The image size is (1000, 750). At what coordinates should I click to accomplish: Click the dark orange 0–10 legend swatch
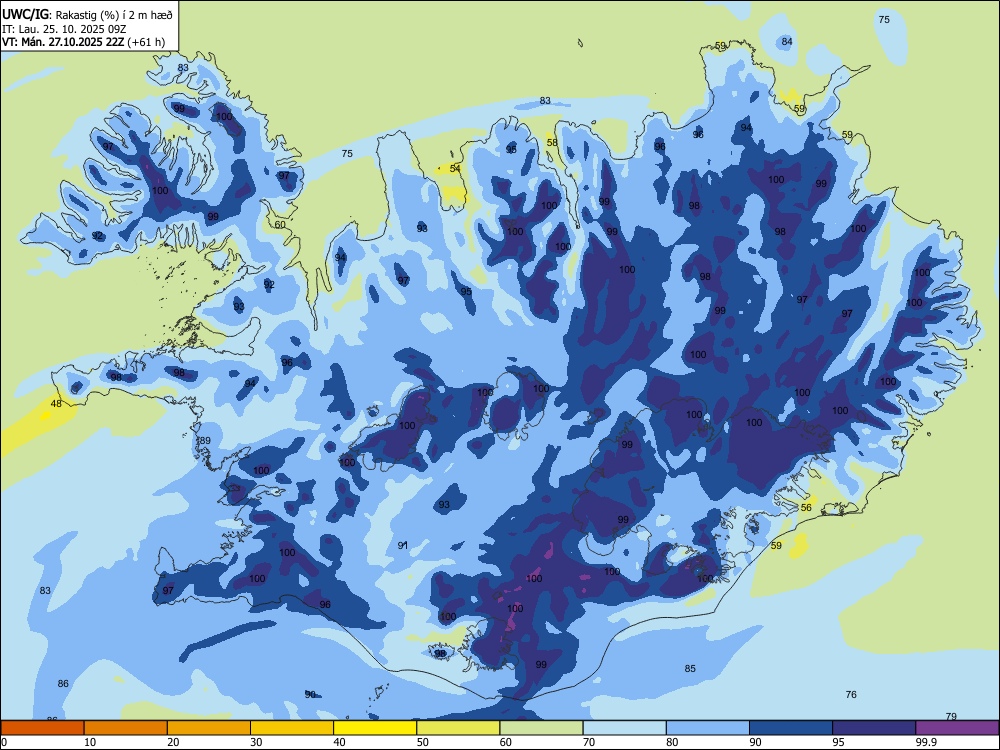pos(42,728)
